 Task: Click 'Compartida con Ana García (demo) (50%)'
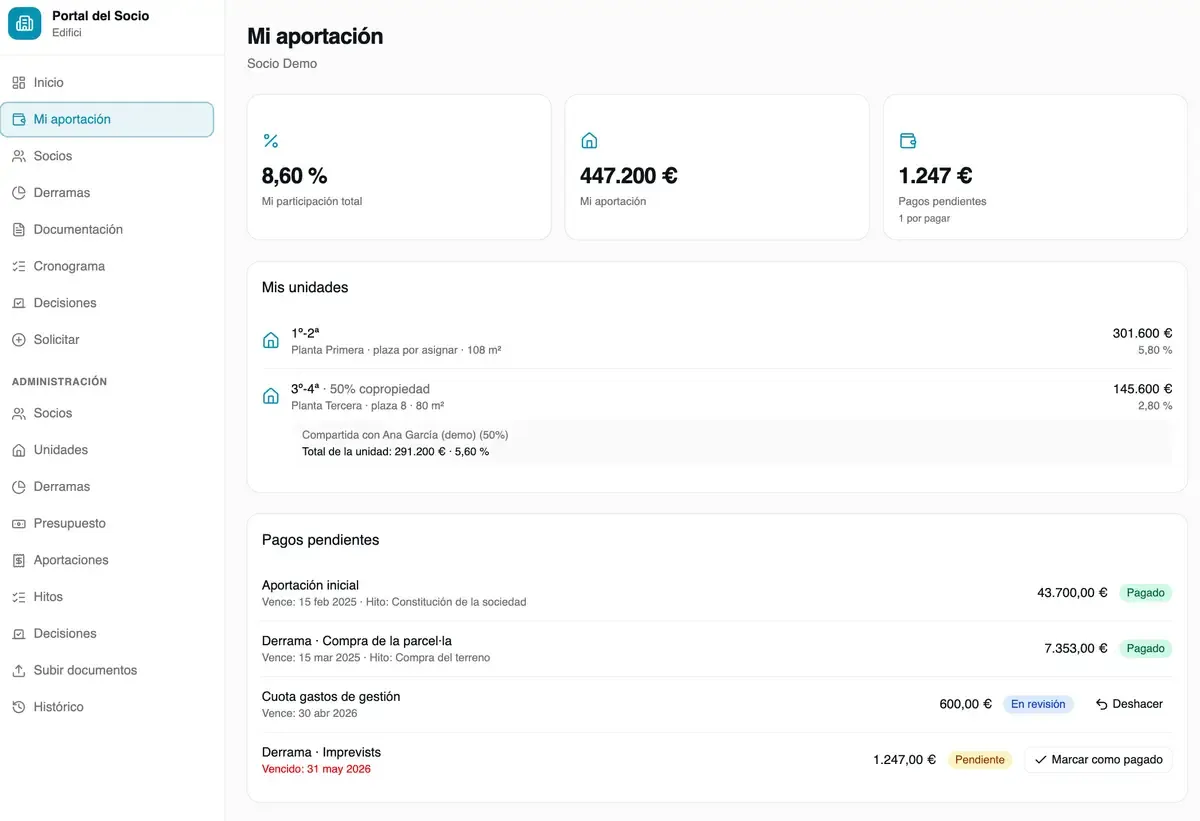click(x=405, y=435)
